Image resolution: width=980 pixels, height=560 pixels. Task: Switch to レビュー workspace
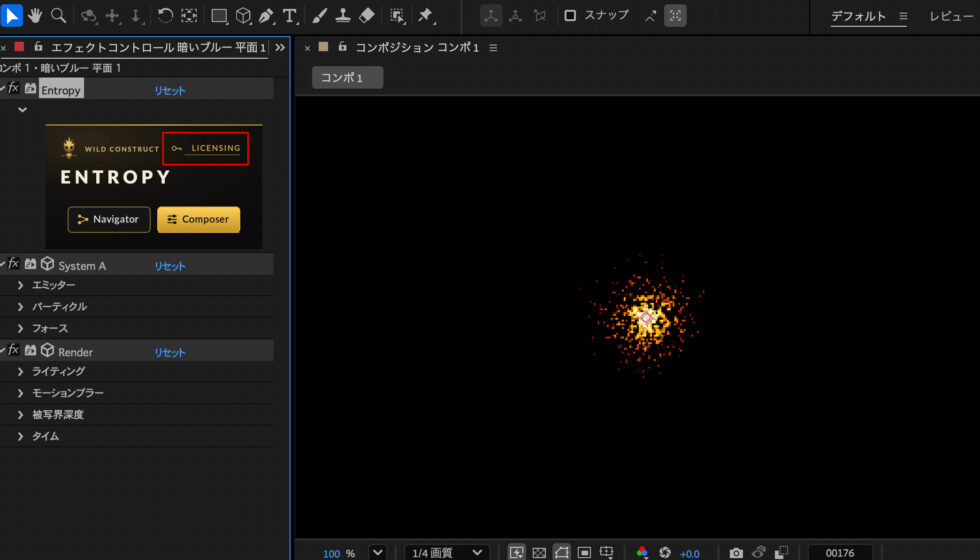pyautogui.click(x=951, y=16)
